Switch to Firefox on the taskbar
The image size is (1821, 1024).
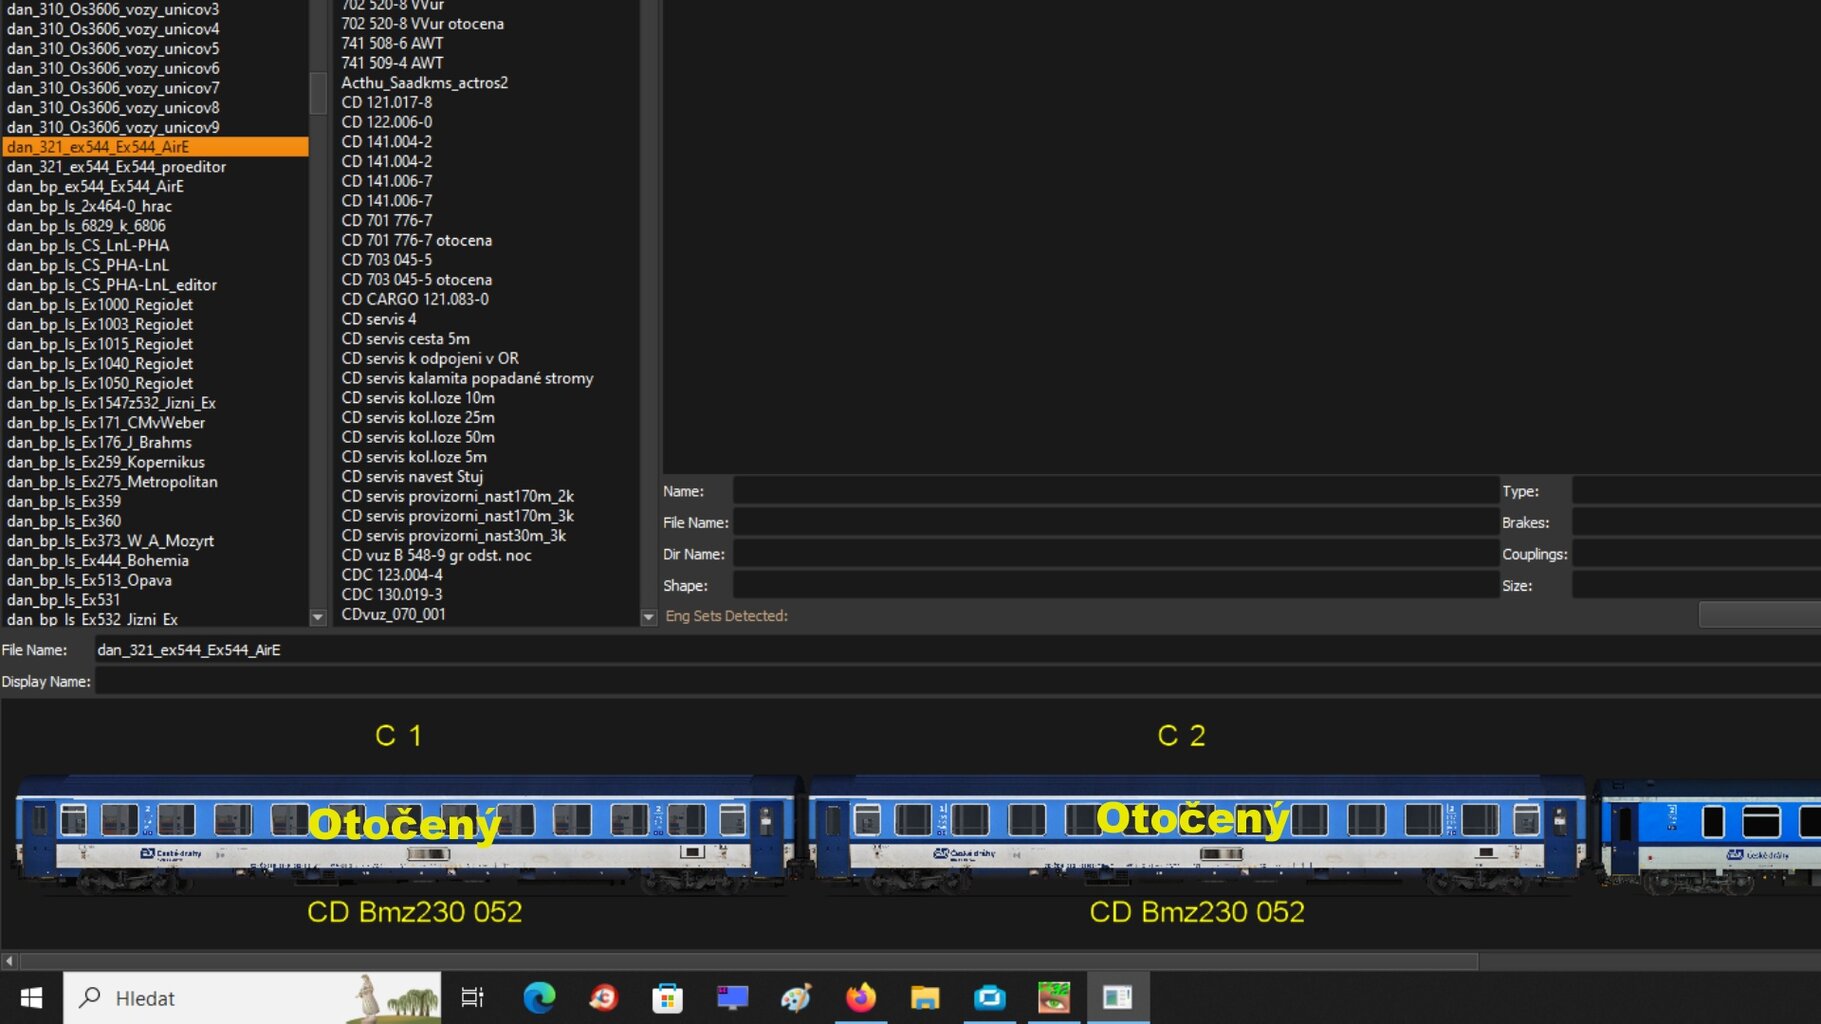[860, 997]
